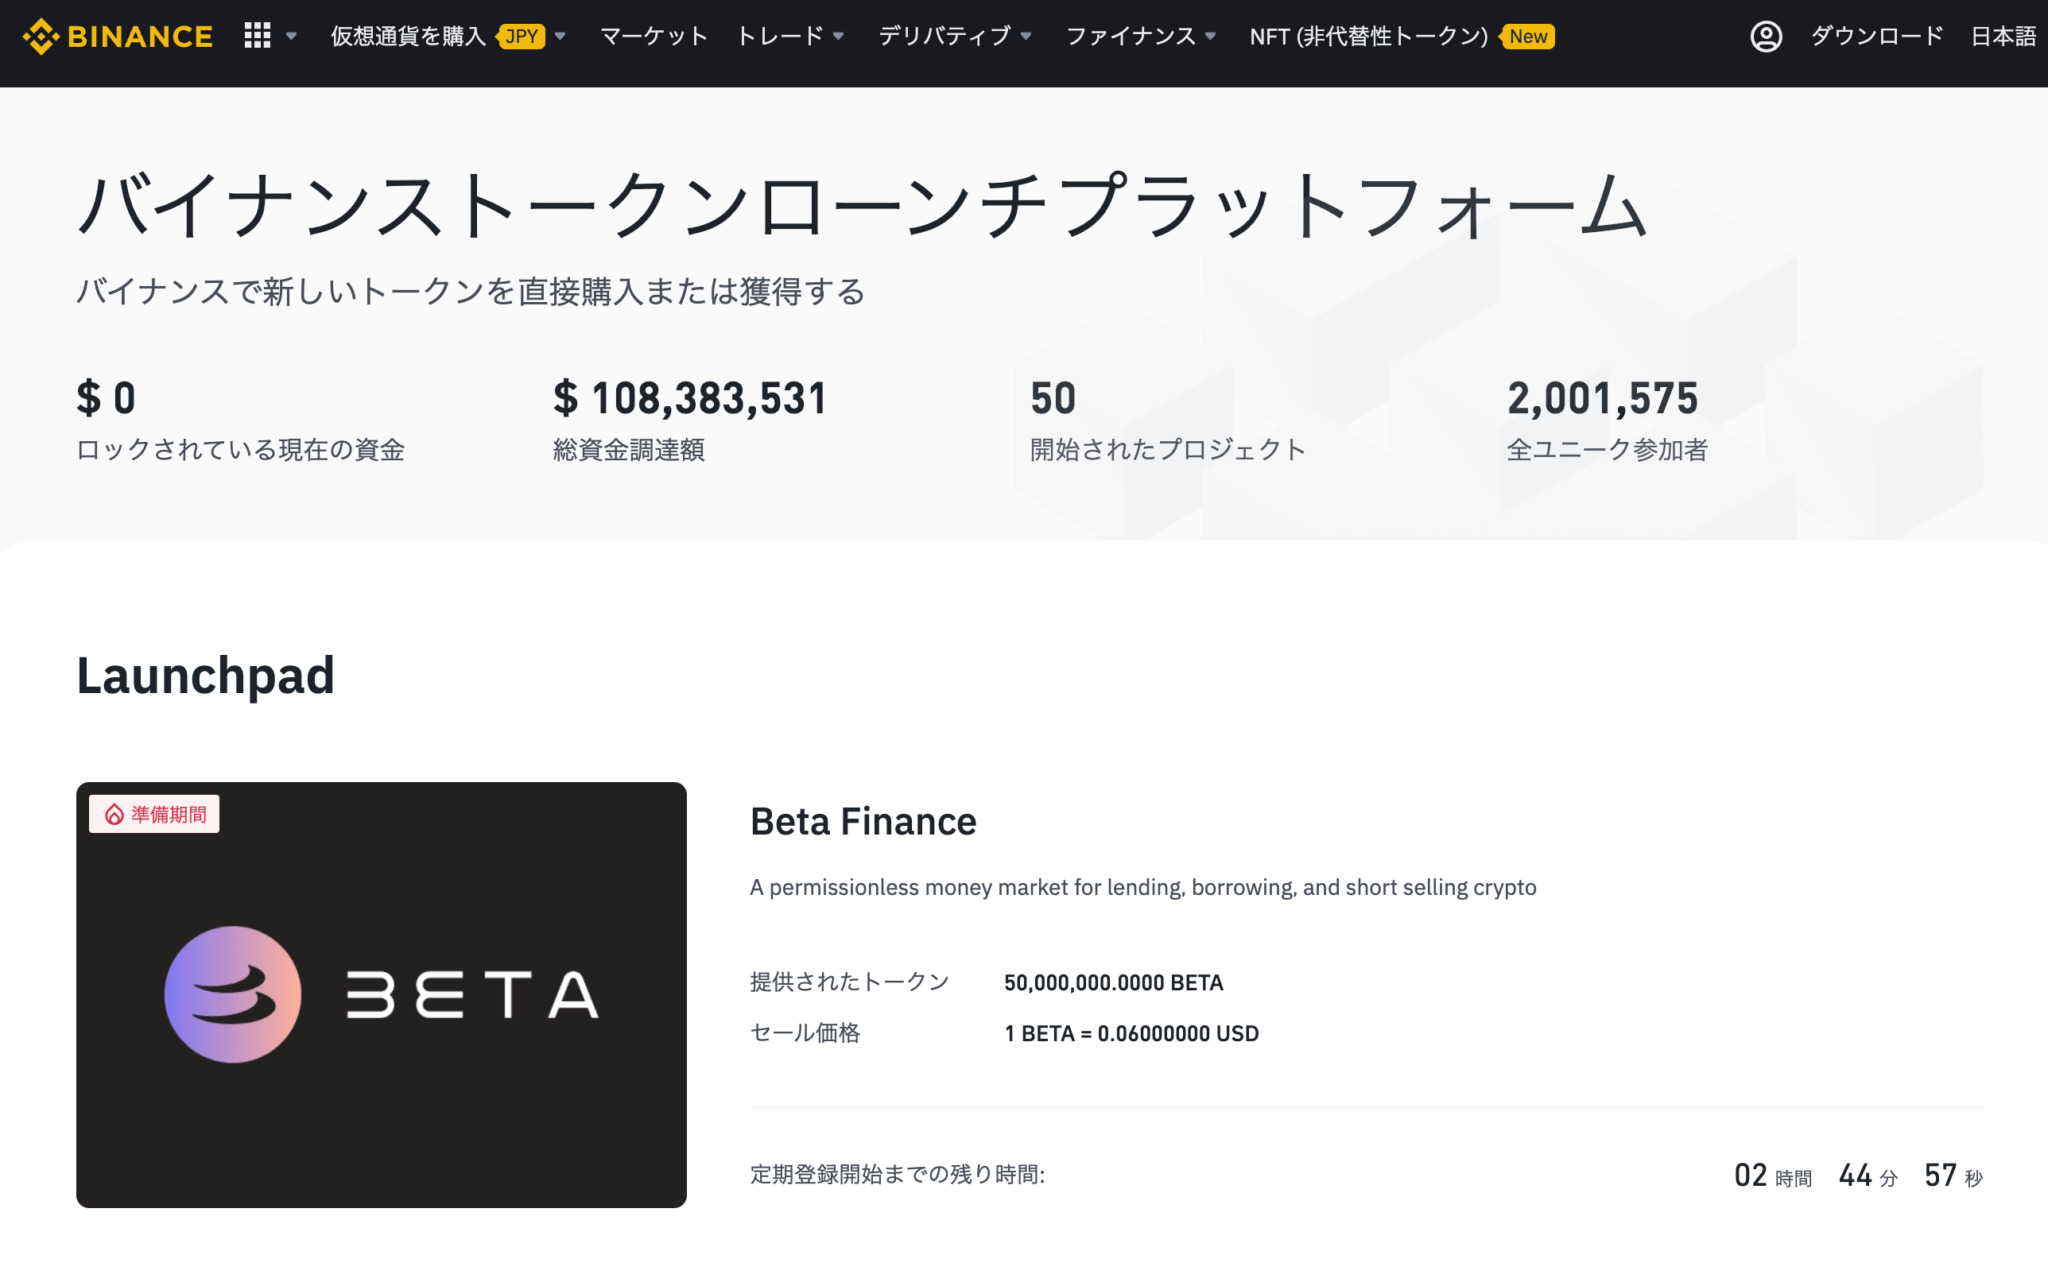Screen dimensions: 2048x1286
Task: Expand the ファイナンス dropdown arrow
Action: click(1210, 36)
